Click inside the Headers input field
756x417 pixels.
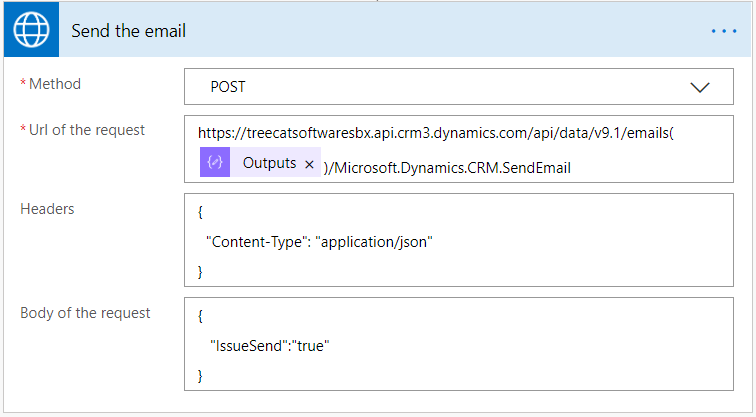point(459,240)
